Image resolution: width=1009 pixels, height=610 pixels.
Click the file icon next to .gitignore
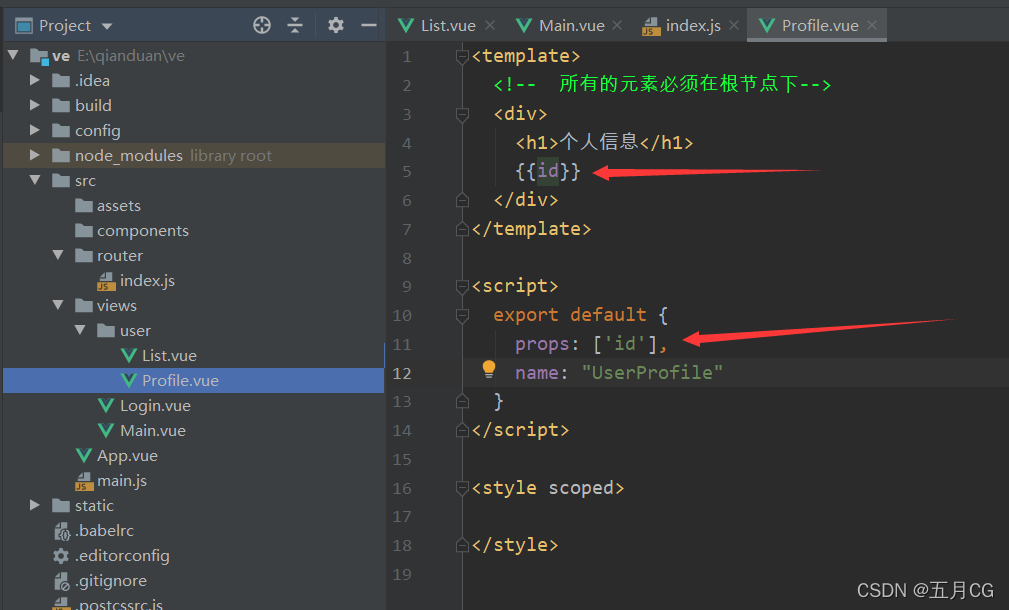pyautogui.click(x=61, y=582)
